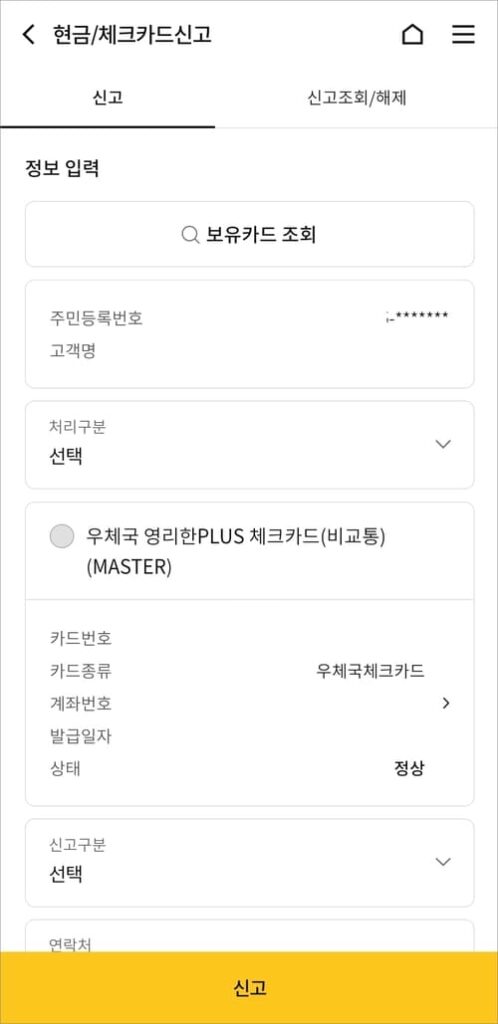Tap the yellow 신고 button

pyautogui.click(x=249, y=987)
